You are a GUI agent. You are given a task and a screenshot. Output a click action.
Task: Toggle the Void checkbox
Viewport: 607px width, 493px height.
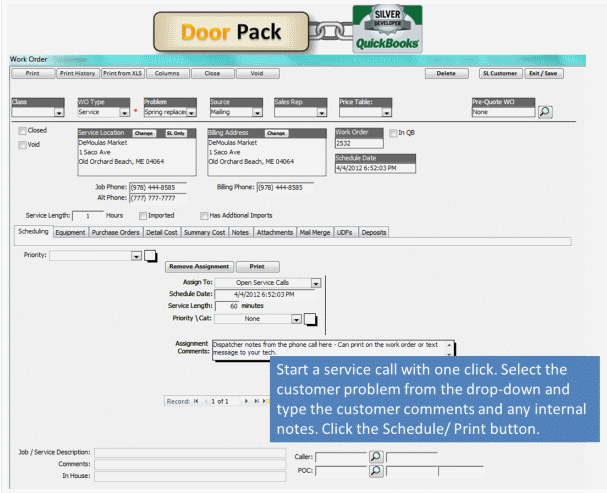22,145
